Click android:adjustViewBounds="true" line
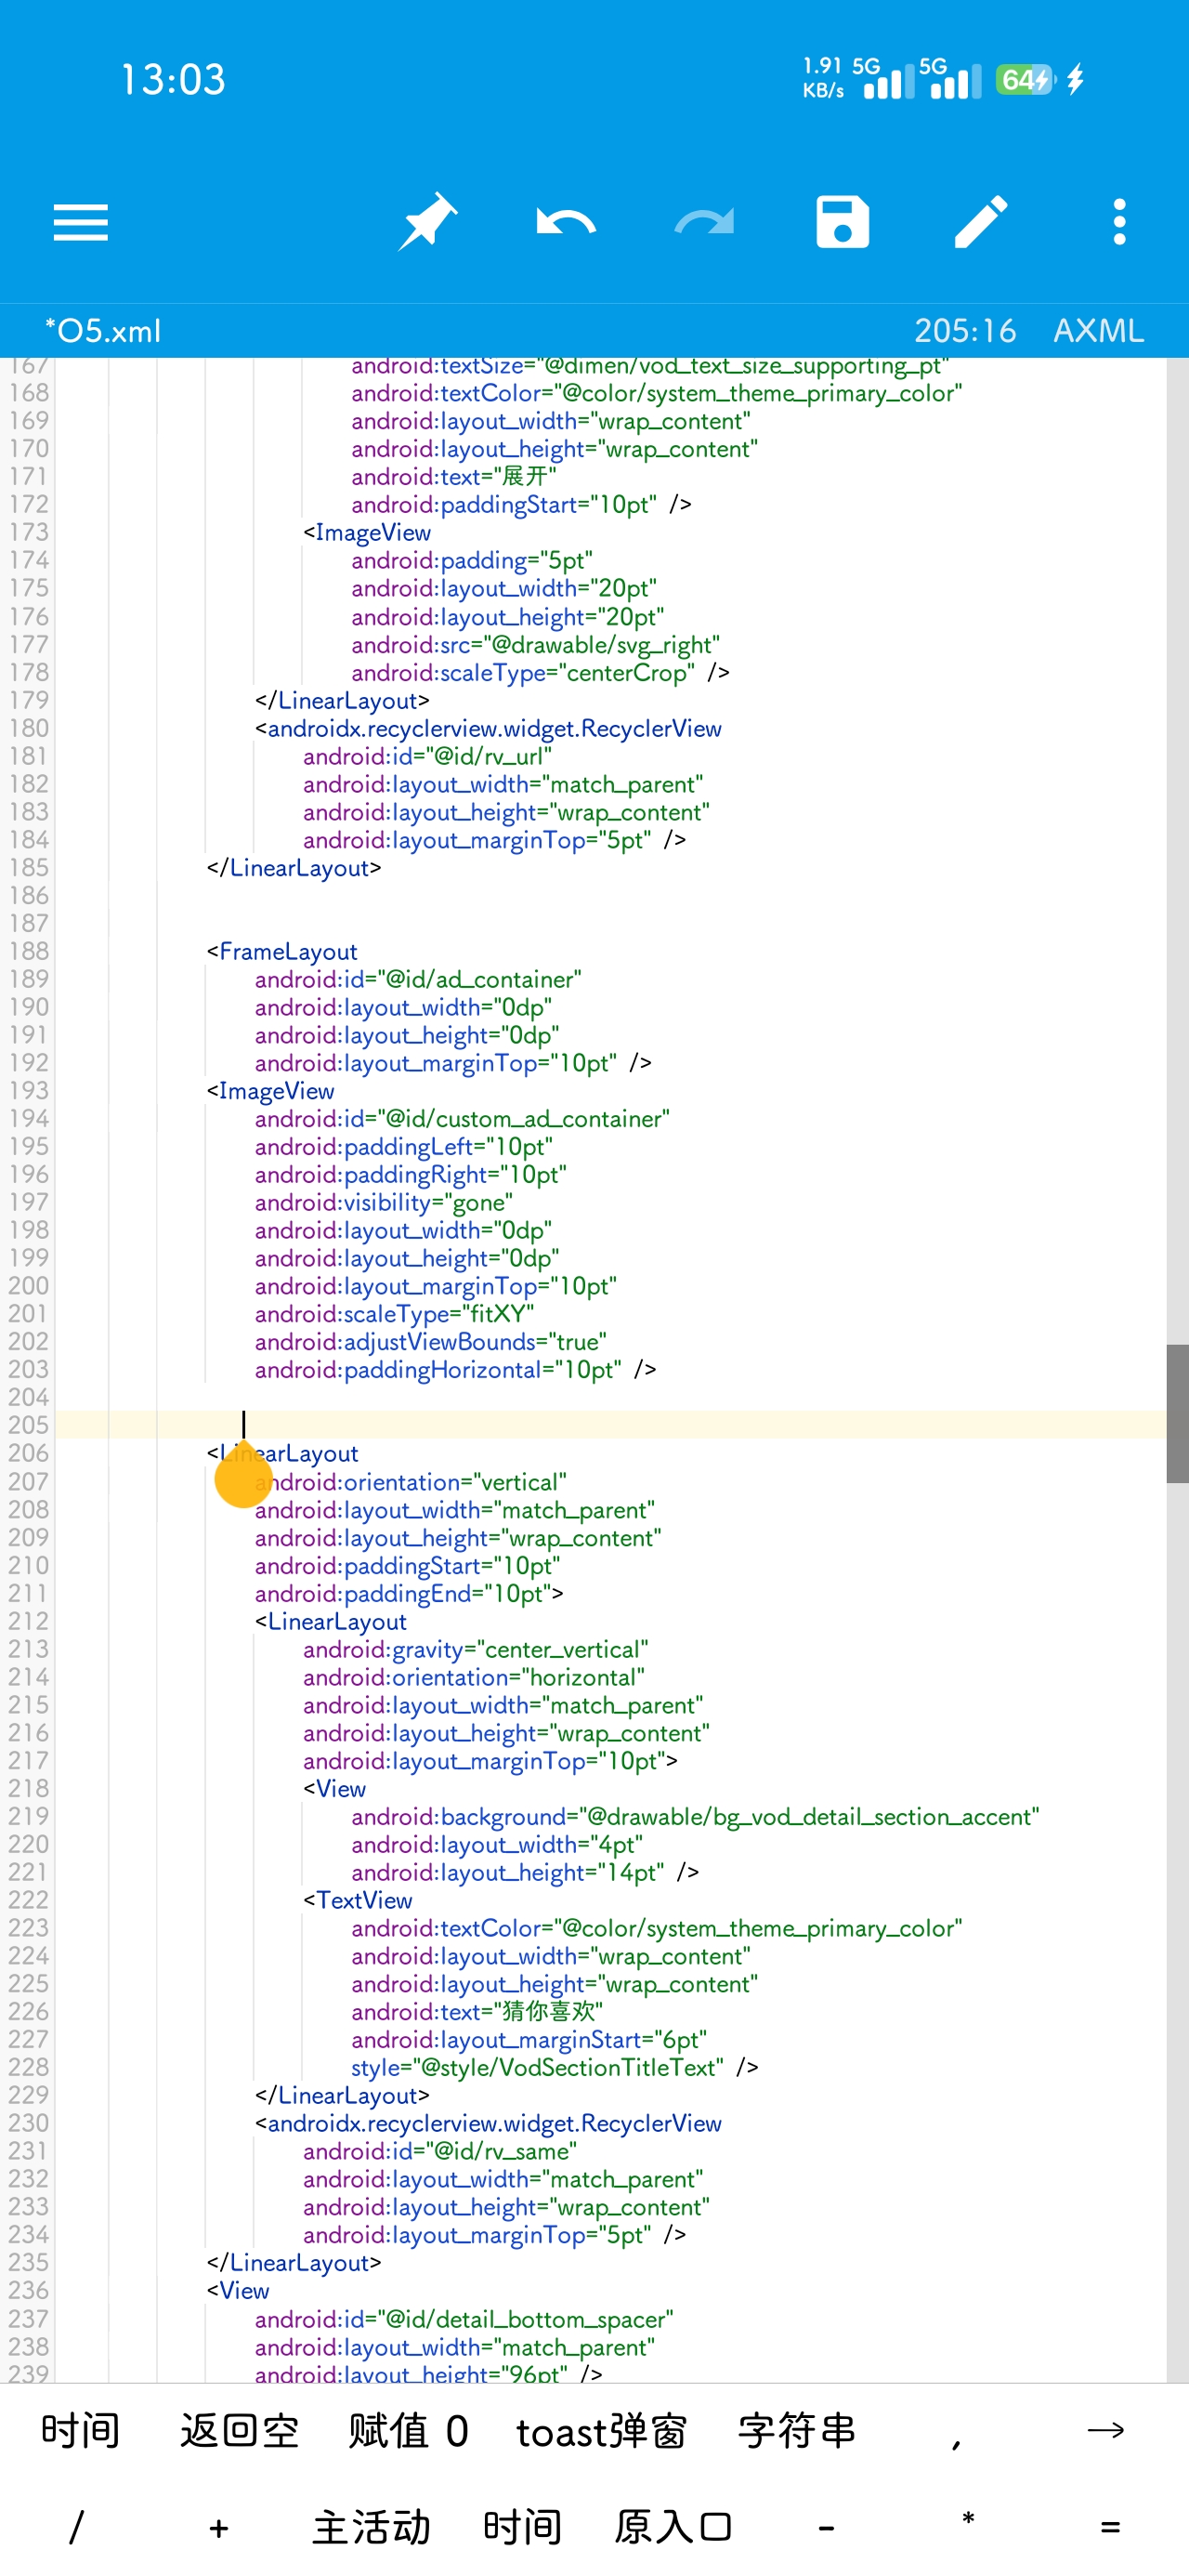This screenshot has width=1189, height=2576. tap(430, 1342)
